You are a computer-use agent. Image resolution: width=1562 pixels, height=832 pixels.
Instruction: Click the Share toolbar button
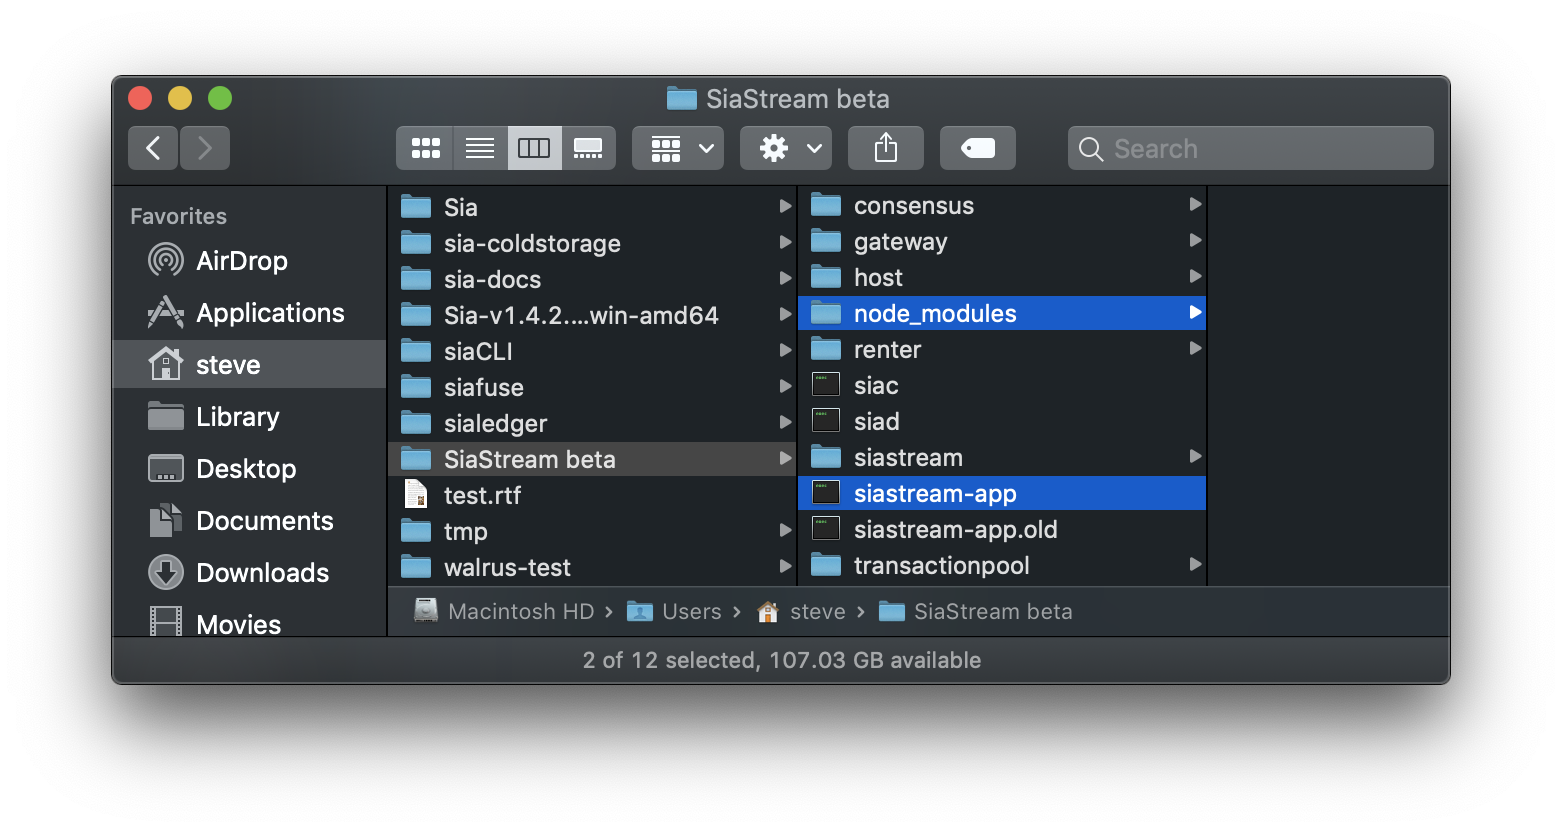886,148
